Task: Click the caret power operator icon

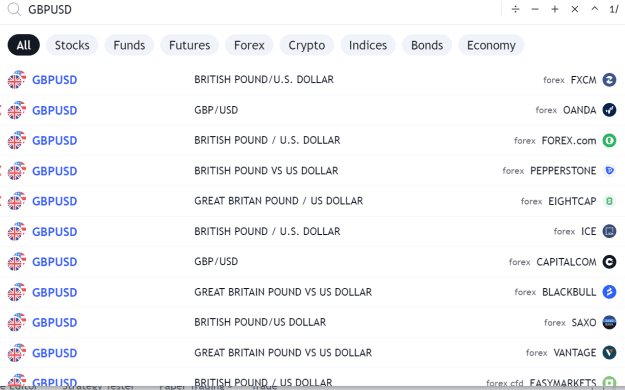Action: point(594,9)
